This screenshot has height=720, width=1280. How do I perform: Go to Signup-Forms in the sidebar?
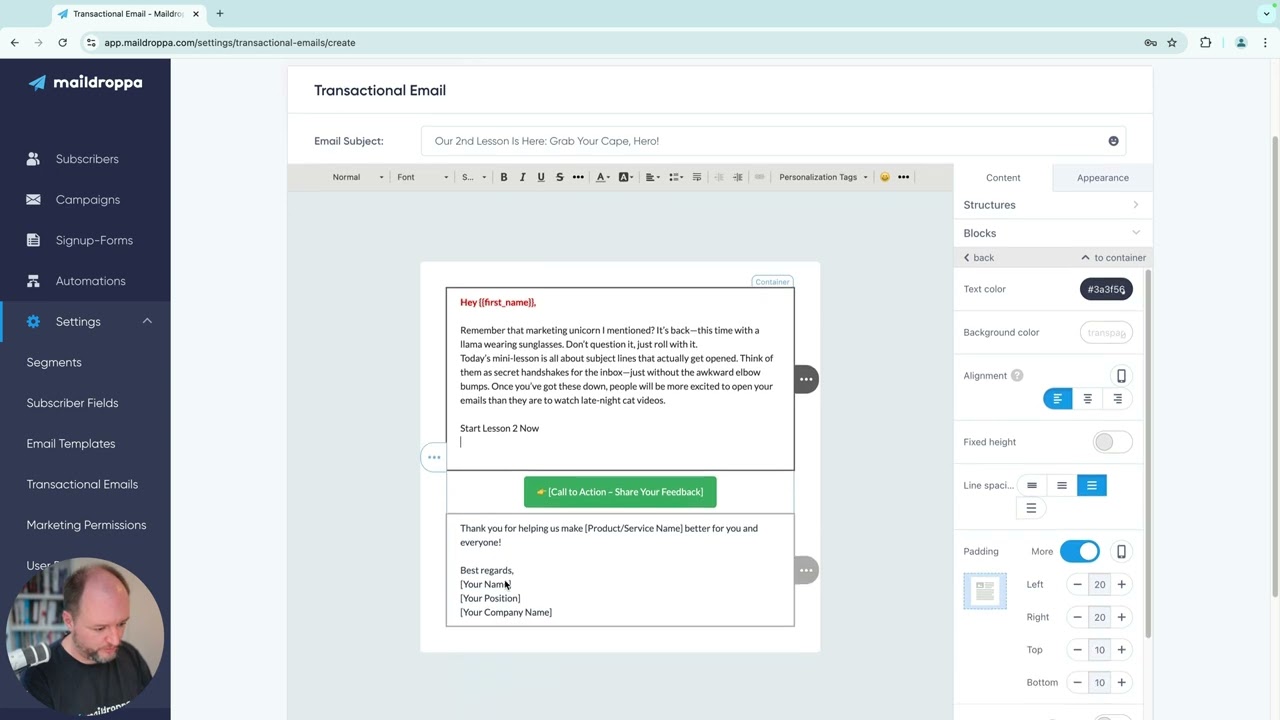94,240
